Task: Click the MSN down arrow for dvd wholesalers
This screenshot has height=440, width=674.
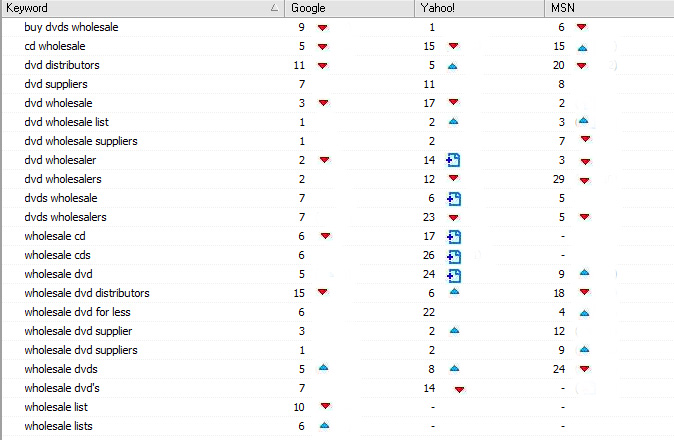Action: 584,180
